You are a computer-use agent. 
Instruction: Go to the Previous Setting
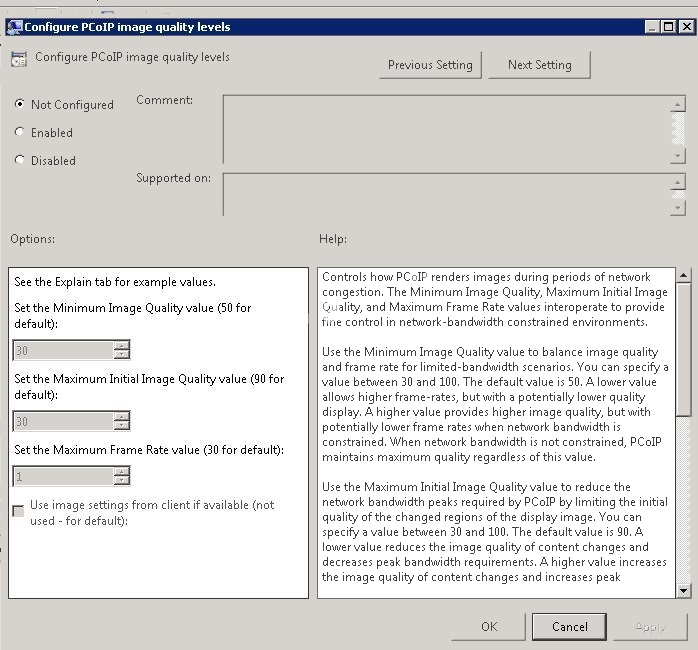click(x=430, y=65)
